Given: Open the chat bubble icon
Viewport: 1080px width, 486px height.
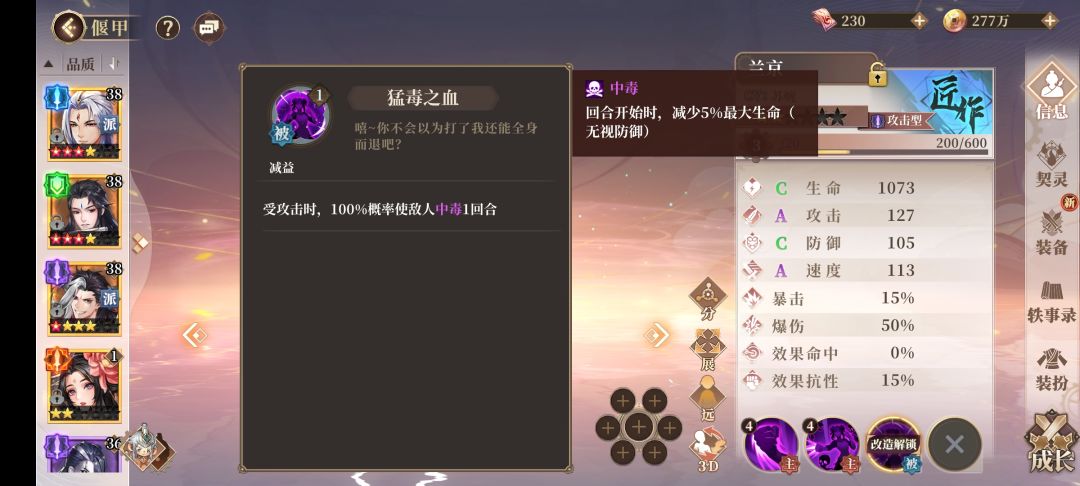Looking at the screenshot, I should point(209,28).
